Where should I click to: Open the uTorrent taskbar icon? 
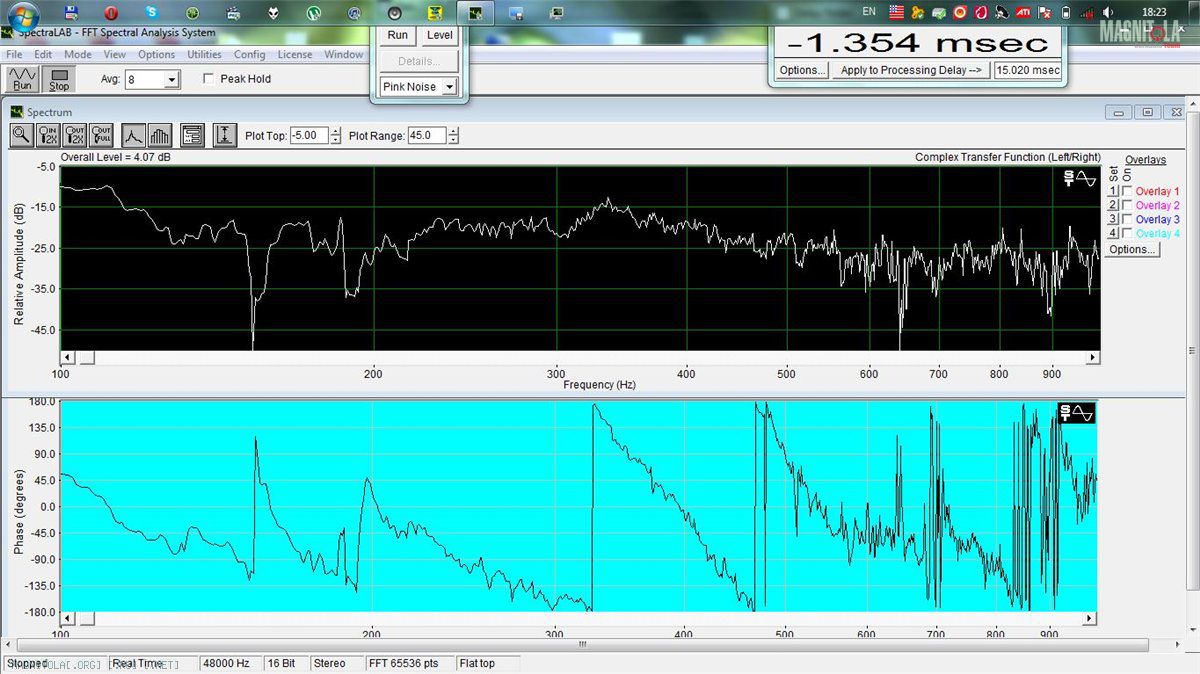(x=313, y=13)
